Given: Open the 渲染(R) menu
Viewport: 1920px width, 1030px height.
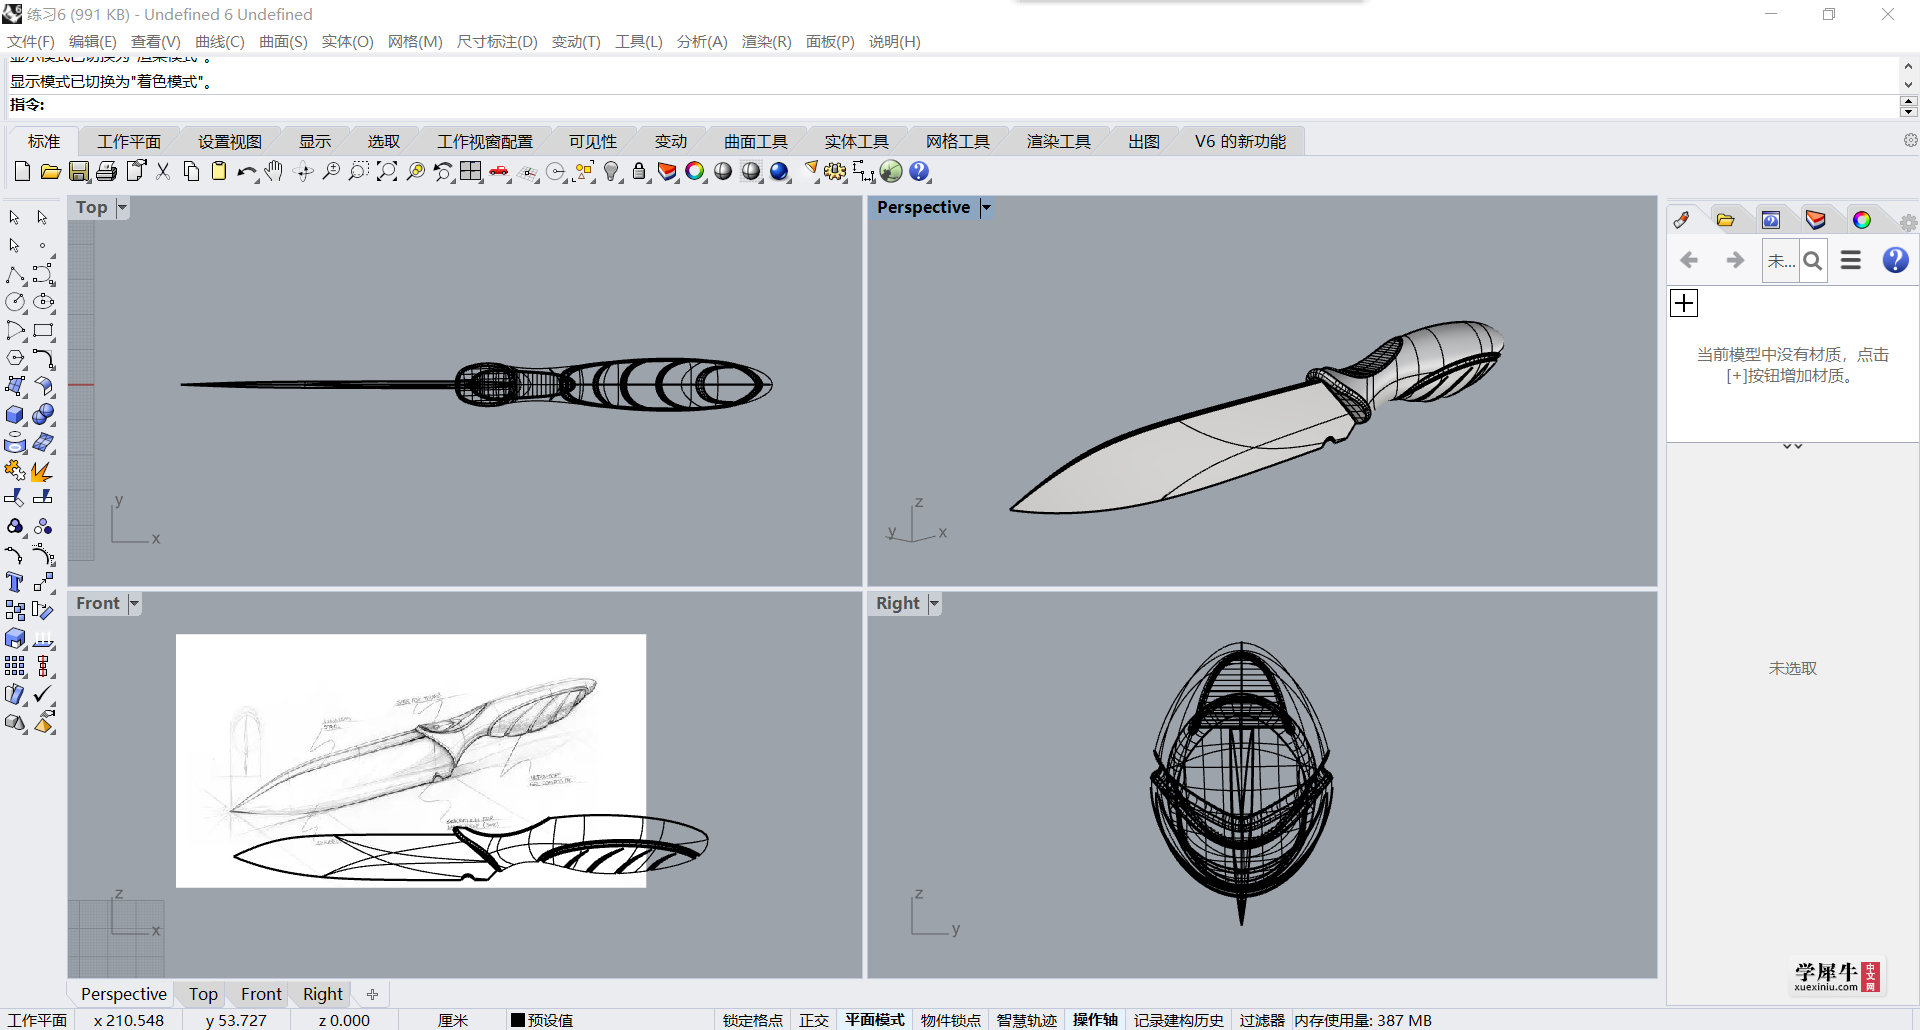Looking at the screenshot, I should pyautogui.click(x=766, y=42).
